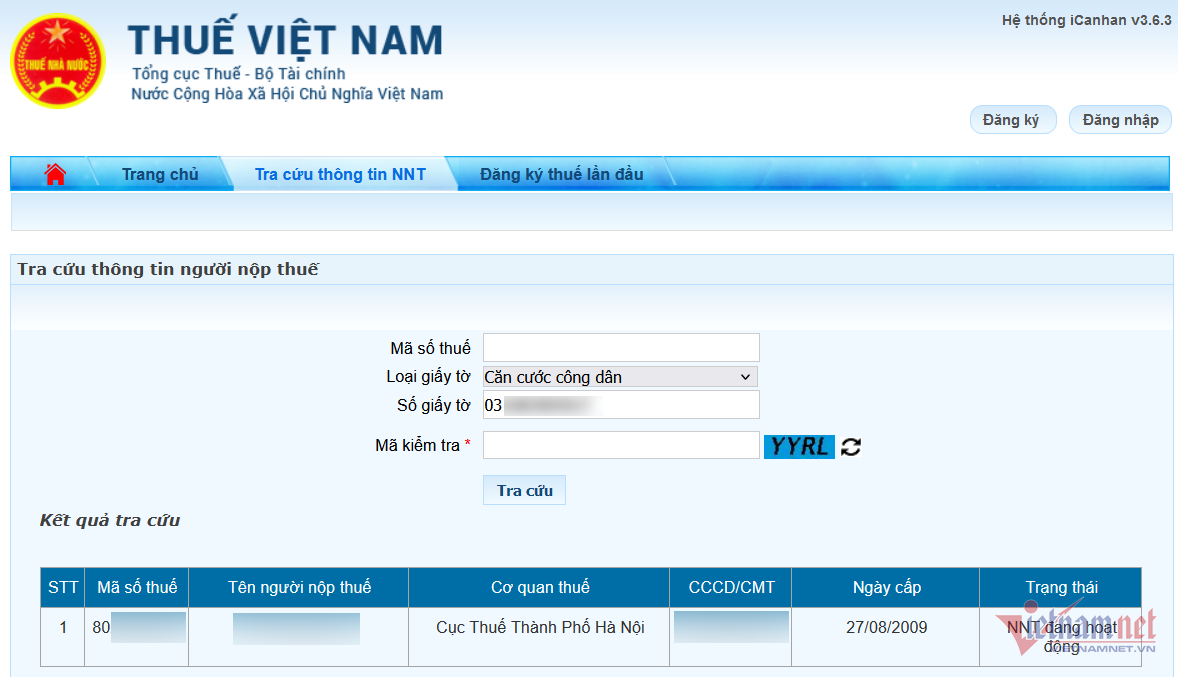Screen dimensions: 1178x677
Task: Switch to the Trang chủ tab
Action: [x=160, y=174]
